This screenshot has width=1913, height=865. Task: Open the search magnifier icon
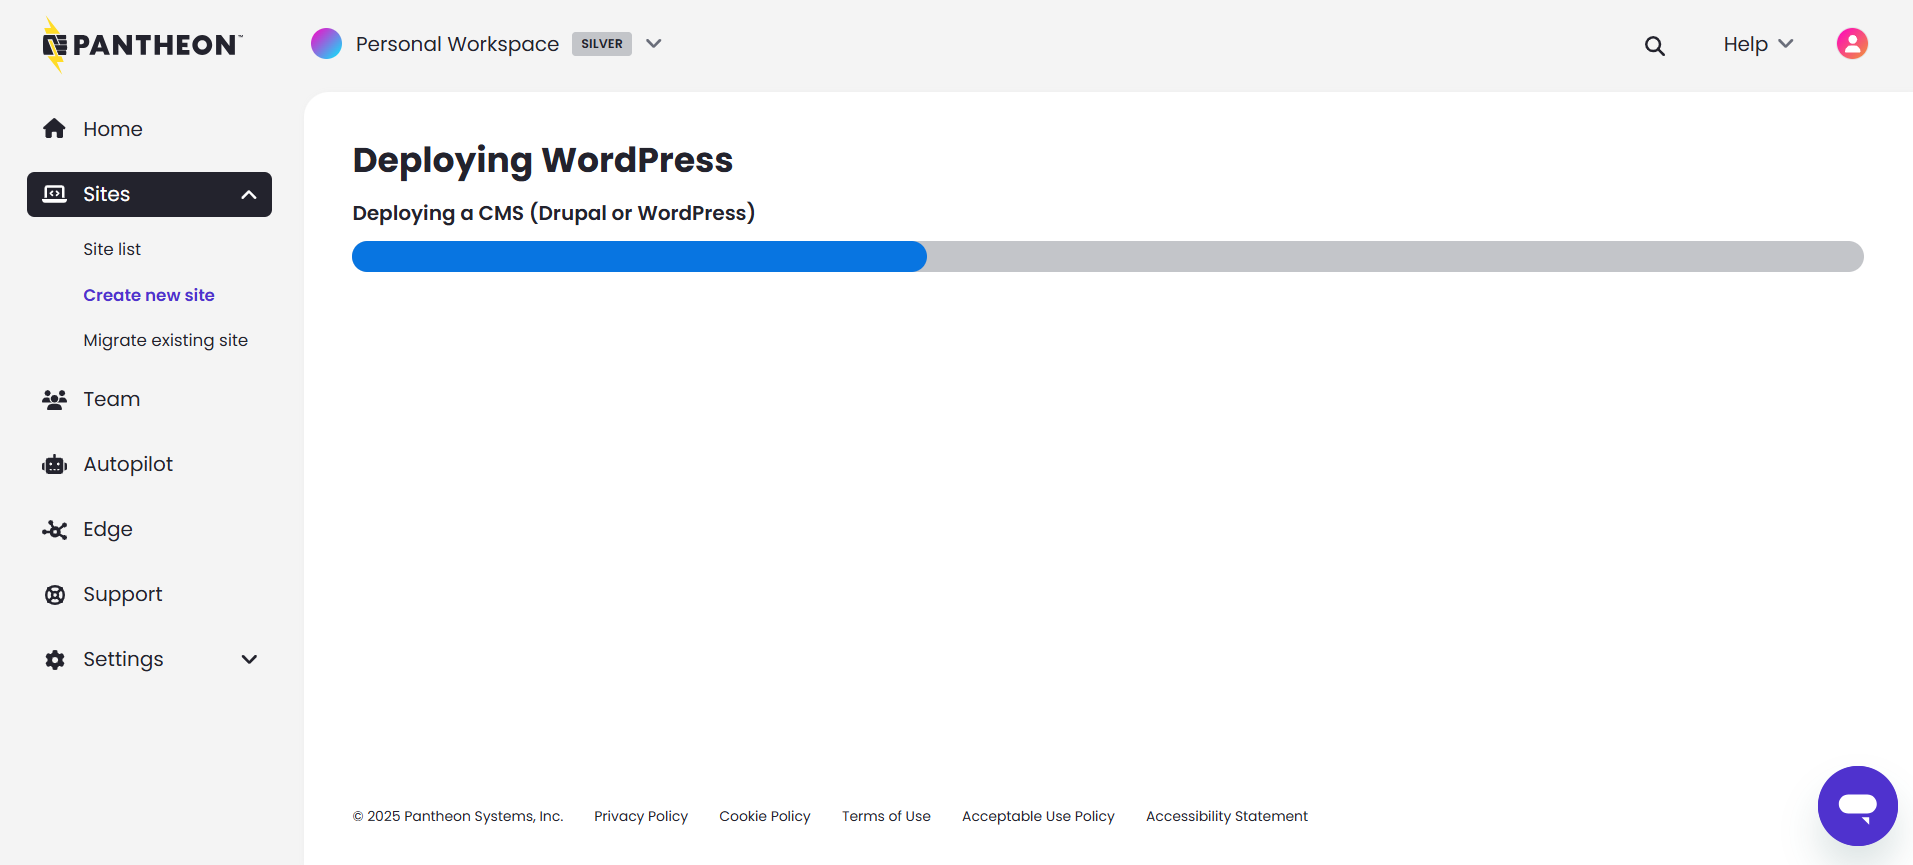(1655, 45)
